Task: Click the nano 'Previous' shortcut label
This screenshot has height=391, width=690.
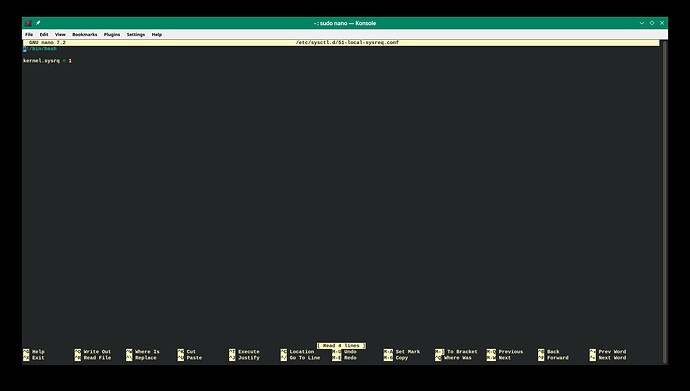Action: coord(511,352)
